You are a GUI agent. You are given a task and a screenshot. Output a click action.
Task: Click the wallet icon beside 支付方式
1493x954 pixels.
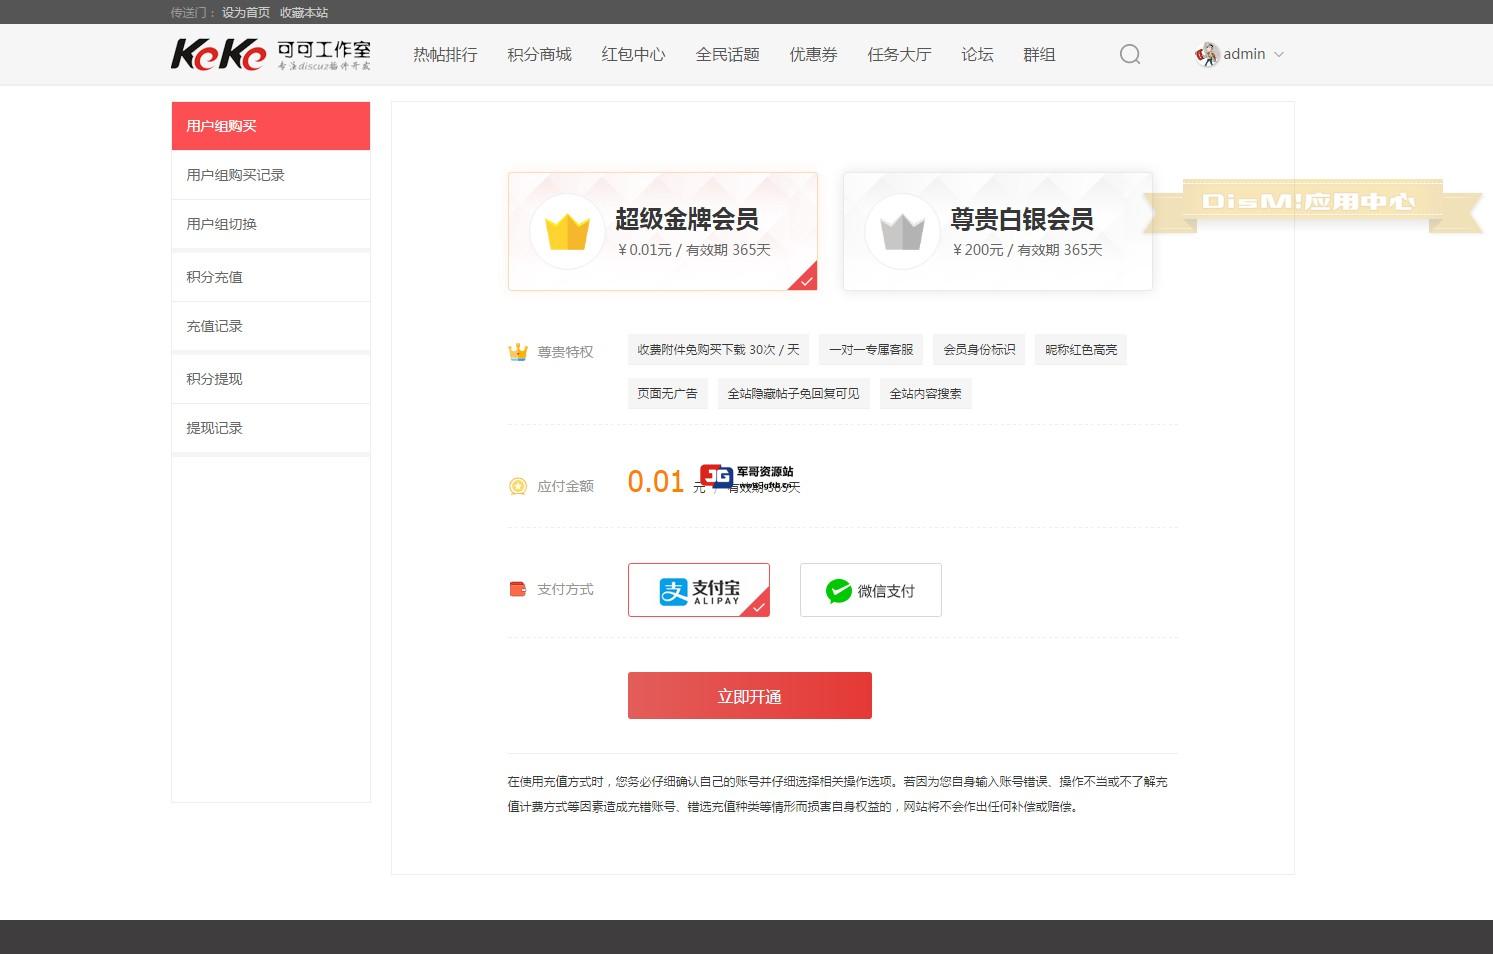(x=517, y=589)
